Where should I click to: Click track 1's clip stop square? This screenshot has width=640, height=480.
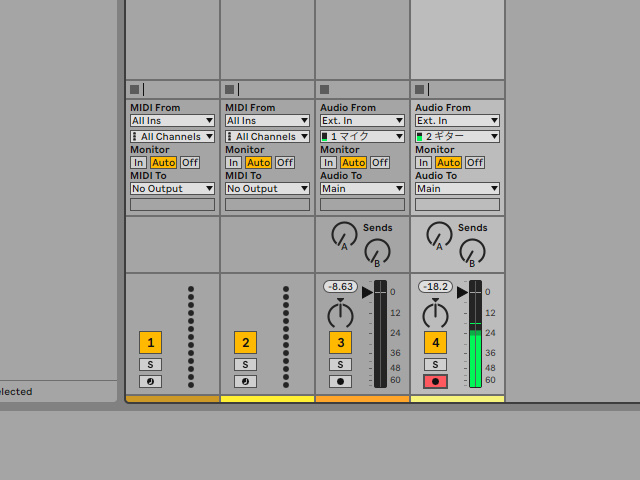click(134, 90)
